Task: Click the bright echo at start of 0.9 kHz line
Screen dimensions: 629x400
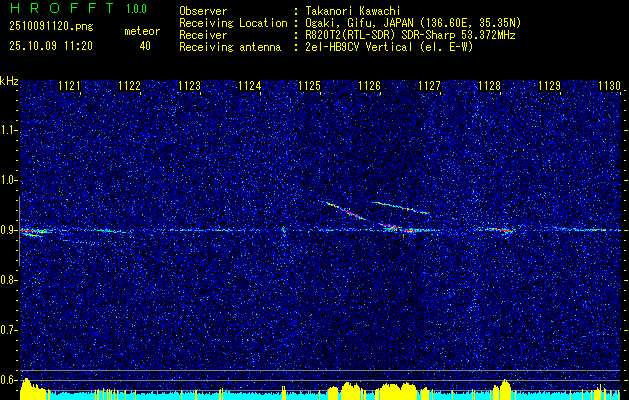Action: [33, 232]
